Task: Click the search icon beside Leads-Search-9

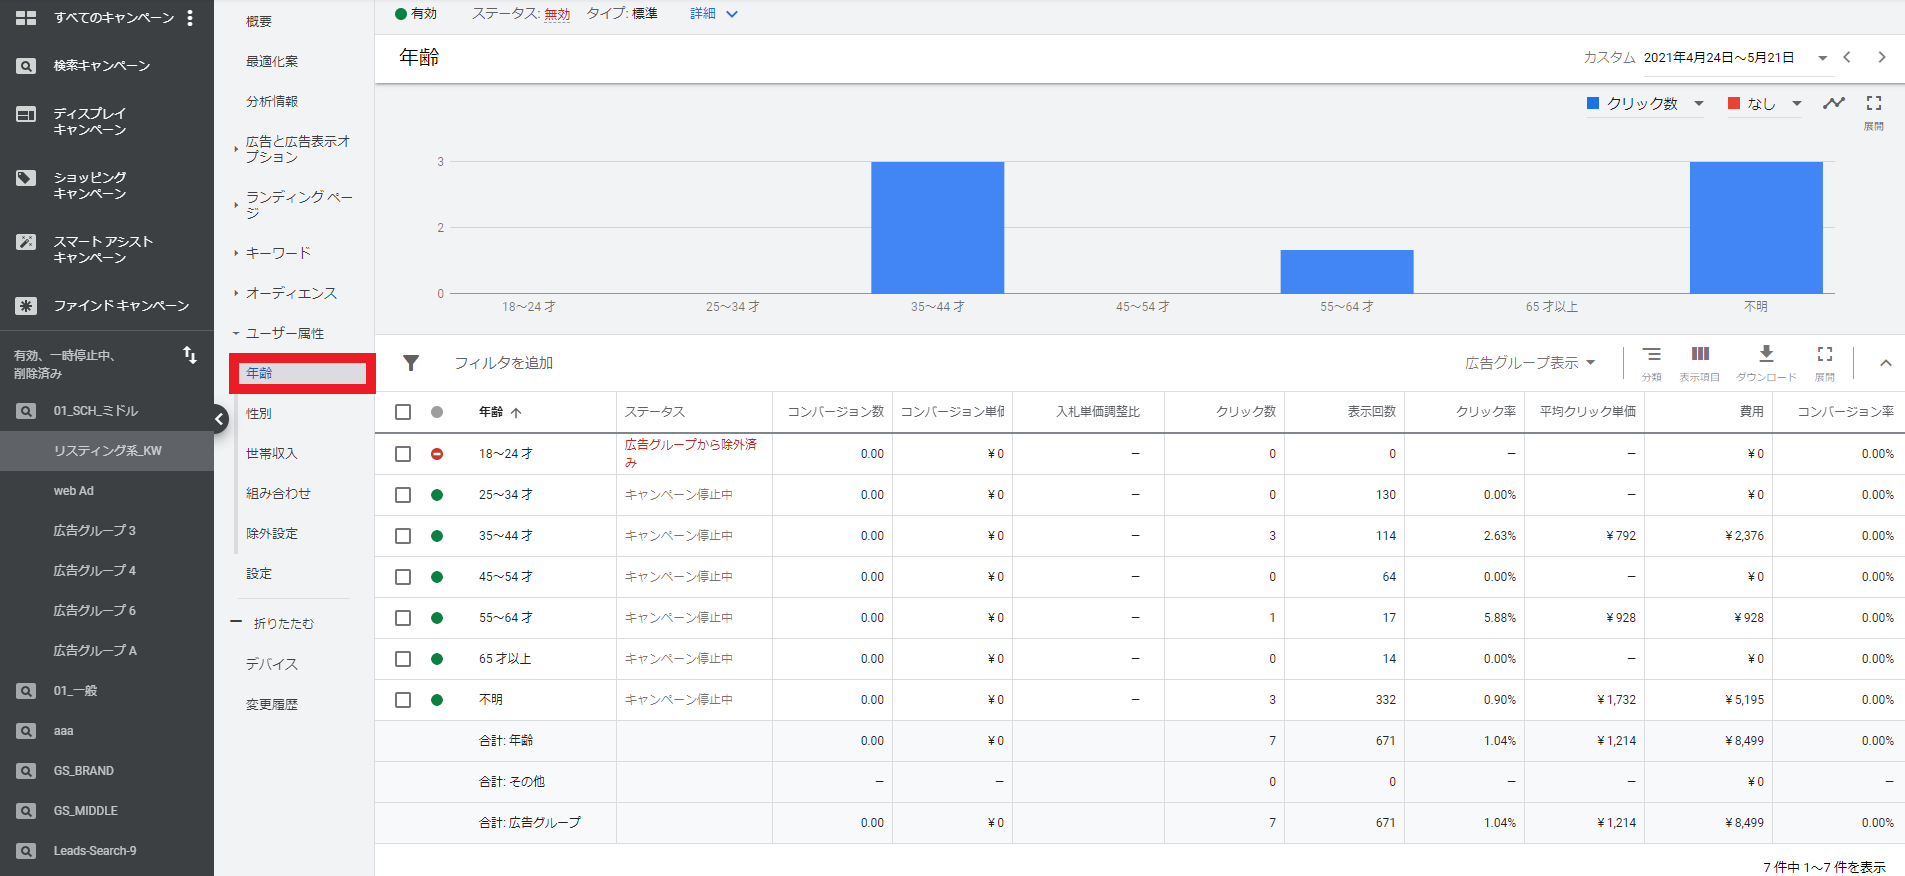Action: pyautogui.click(x=26, y=851)
